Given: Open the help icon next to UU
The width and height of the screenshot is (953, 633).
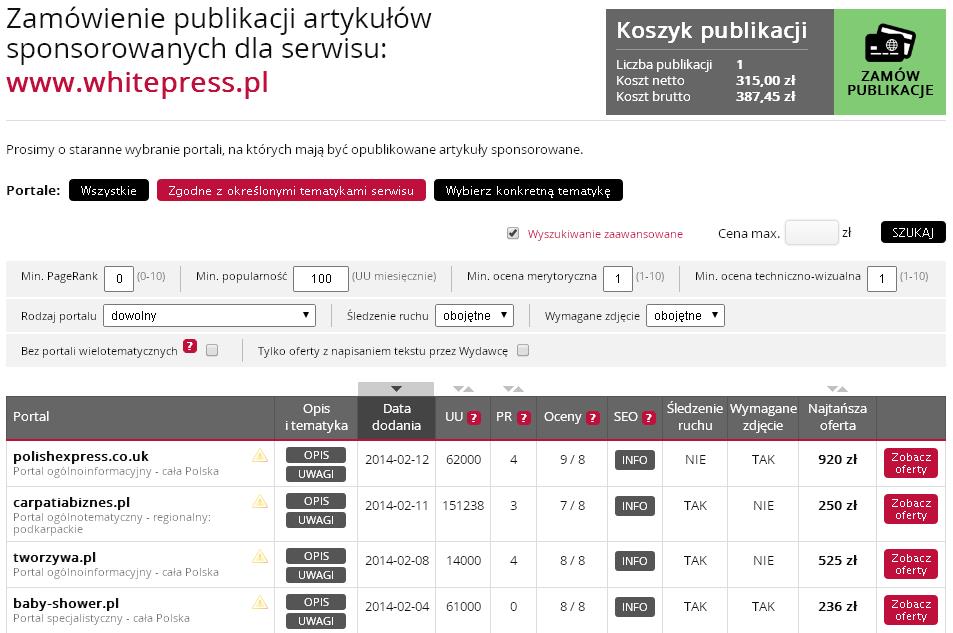Looking at the screenshot, I should tap(474, 418).
